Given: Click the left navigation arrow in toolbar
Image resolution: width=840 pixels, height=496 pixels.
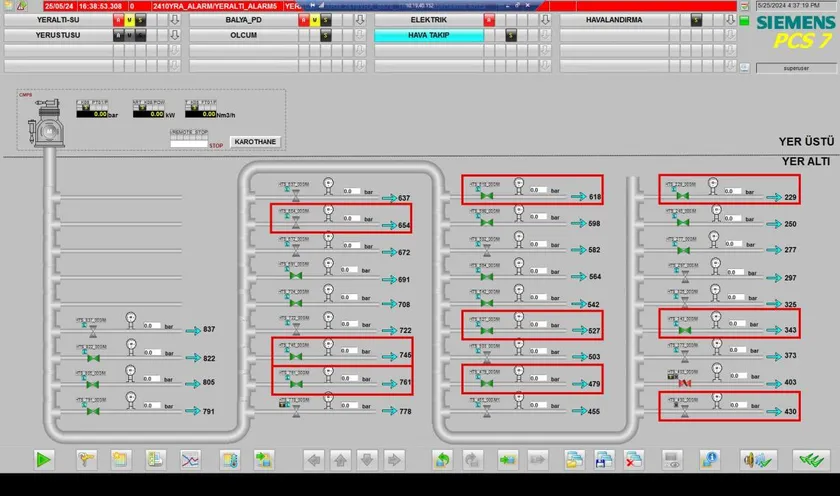Looking at the screenshot, I should tap(314, 460).
